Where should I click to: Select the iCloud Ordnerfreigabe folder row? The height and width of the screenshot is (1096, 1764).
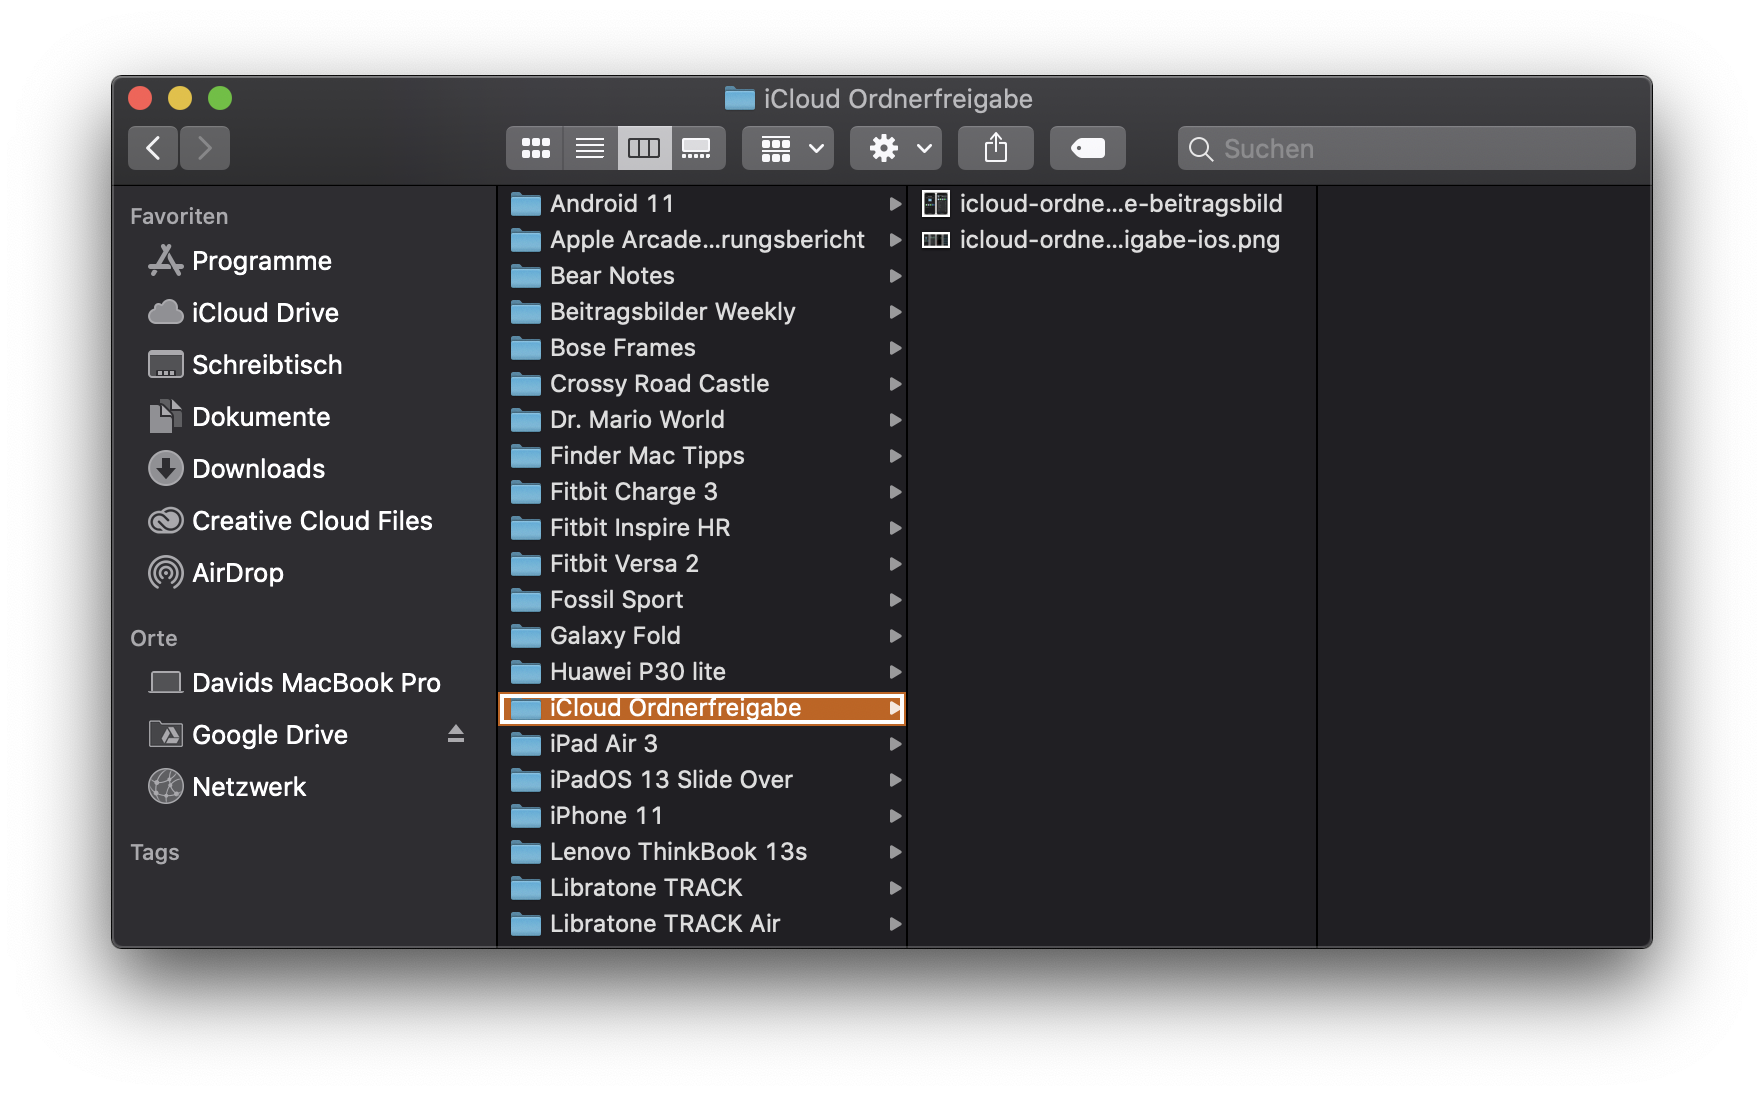(x=702, y=708)
